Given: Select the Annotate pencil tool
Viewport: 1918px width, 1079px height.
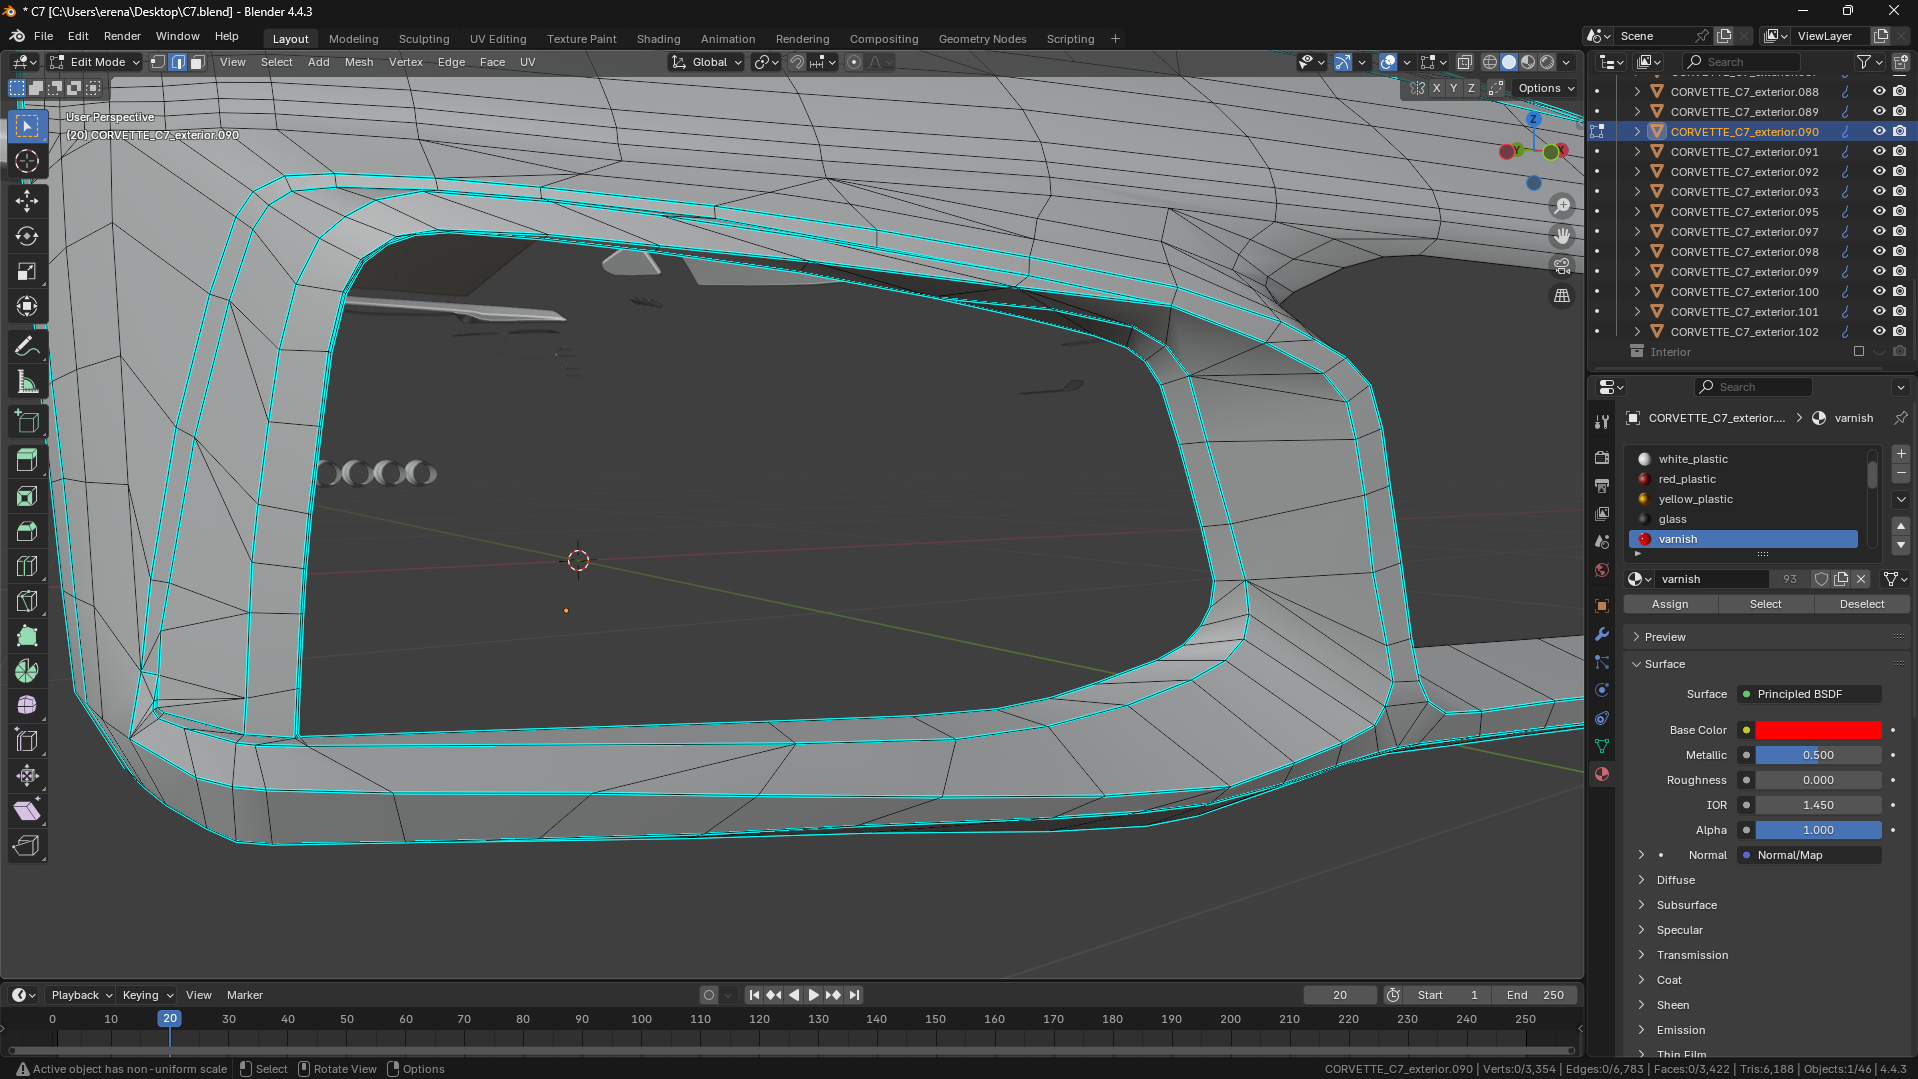Looking at the screenshot, I should click(27, 347).
